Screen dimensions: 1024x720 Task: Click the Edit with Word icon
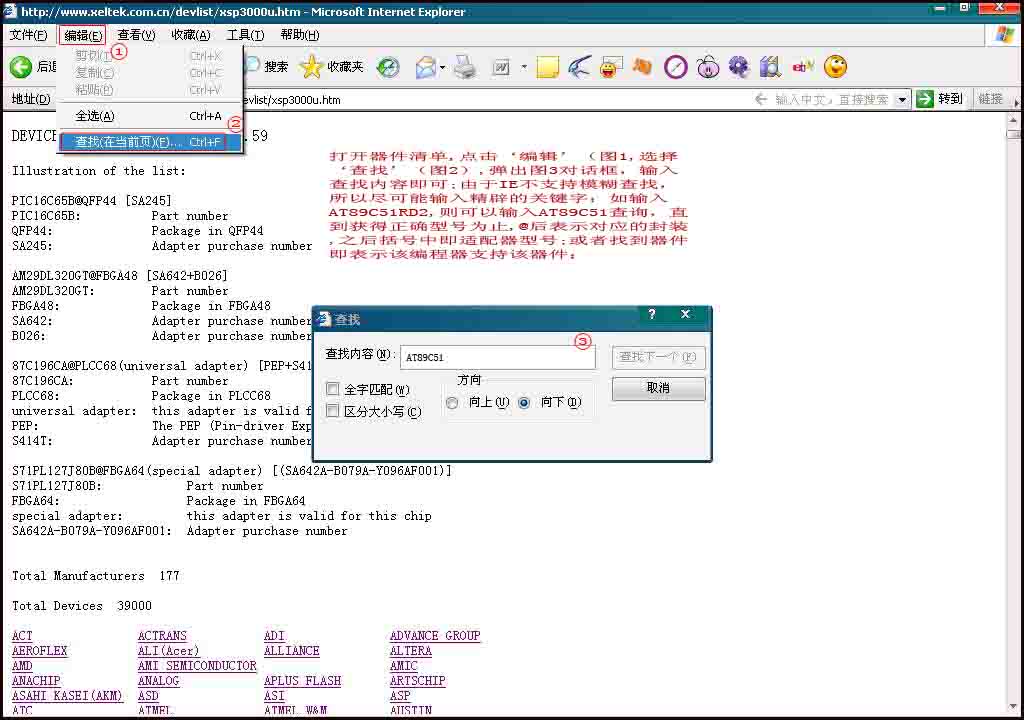pyautogui.click(x=501, y=67)
